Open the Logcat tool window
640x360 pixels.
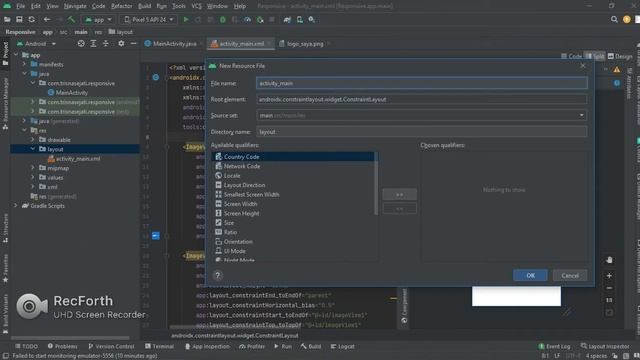pyautogui.click(x=342, y=346)
